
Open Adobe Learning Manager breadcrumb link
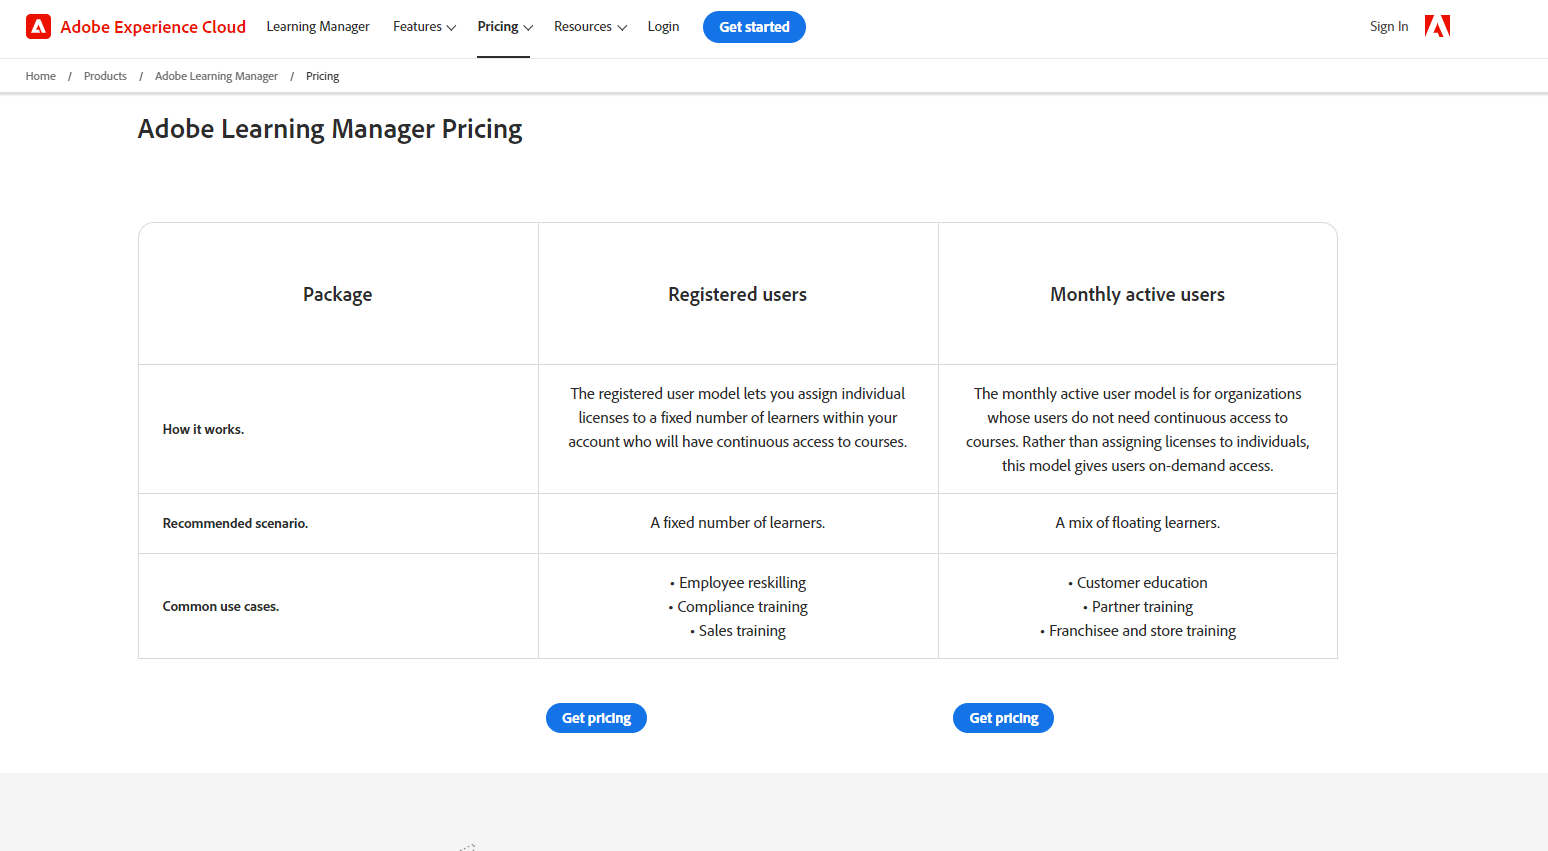point(216,76)
